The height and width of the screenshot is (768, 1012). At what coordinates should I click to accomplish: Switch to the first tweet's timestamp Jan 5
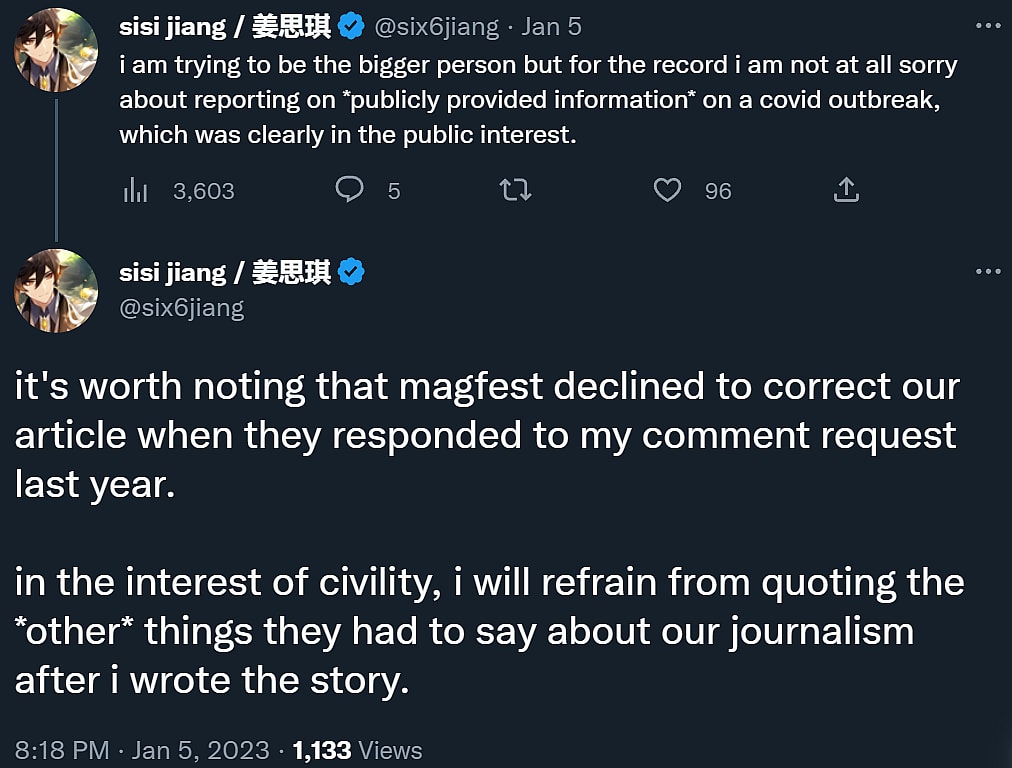[x=551, y=26]
